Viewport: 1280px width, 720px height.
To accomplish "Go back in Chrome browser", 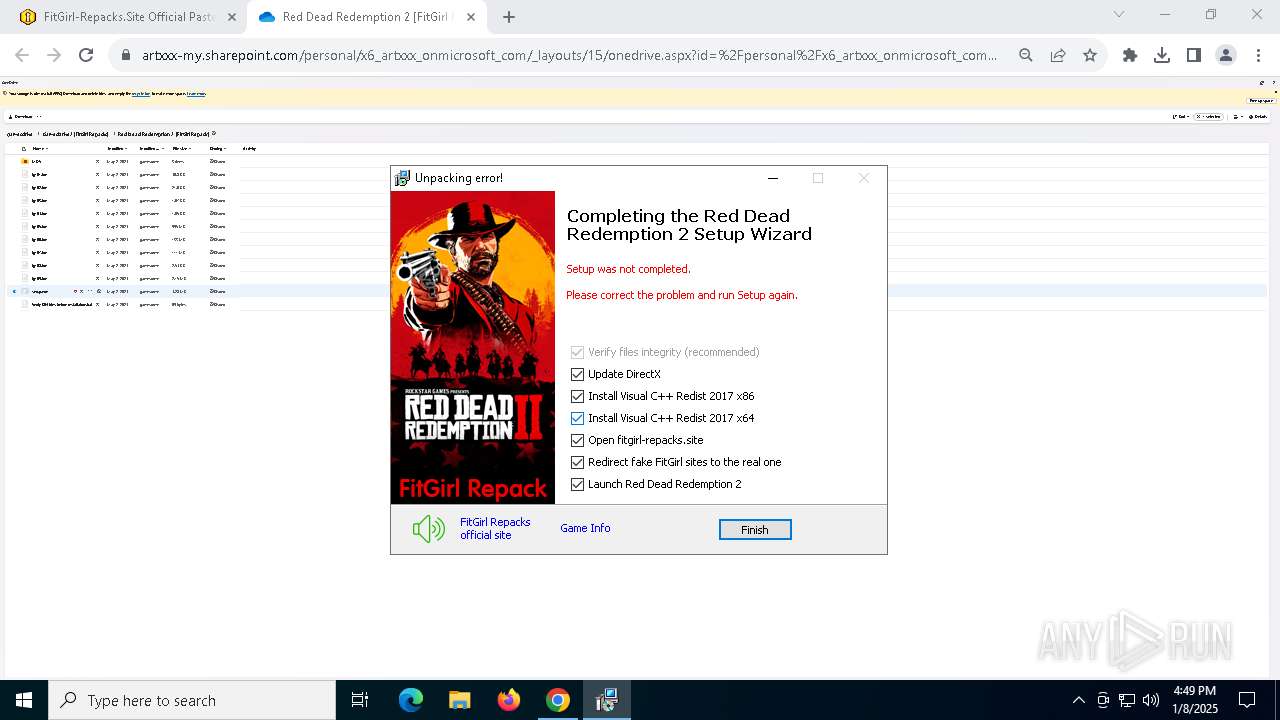I will pyautogui.click(x=22, y=55).
